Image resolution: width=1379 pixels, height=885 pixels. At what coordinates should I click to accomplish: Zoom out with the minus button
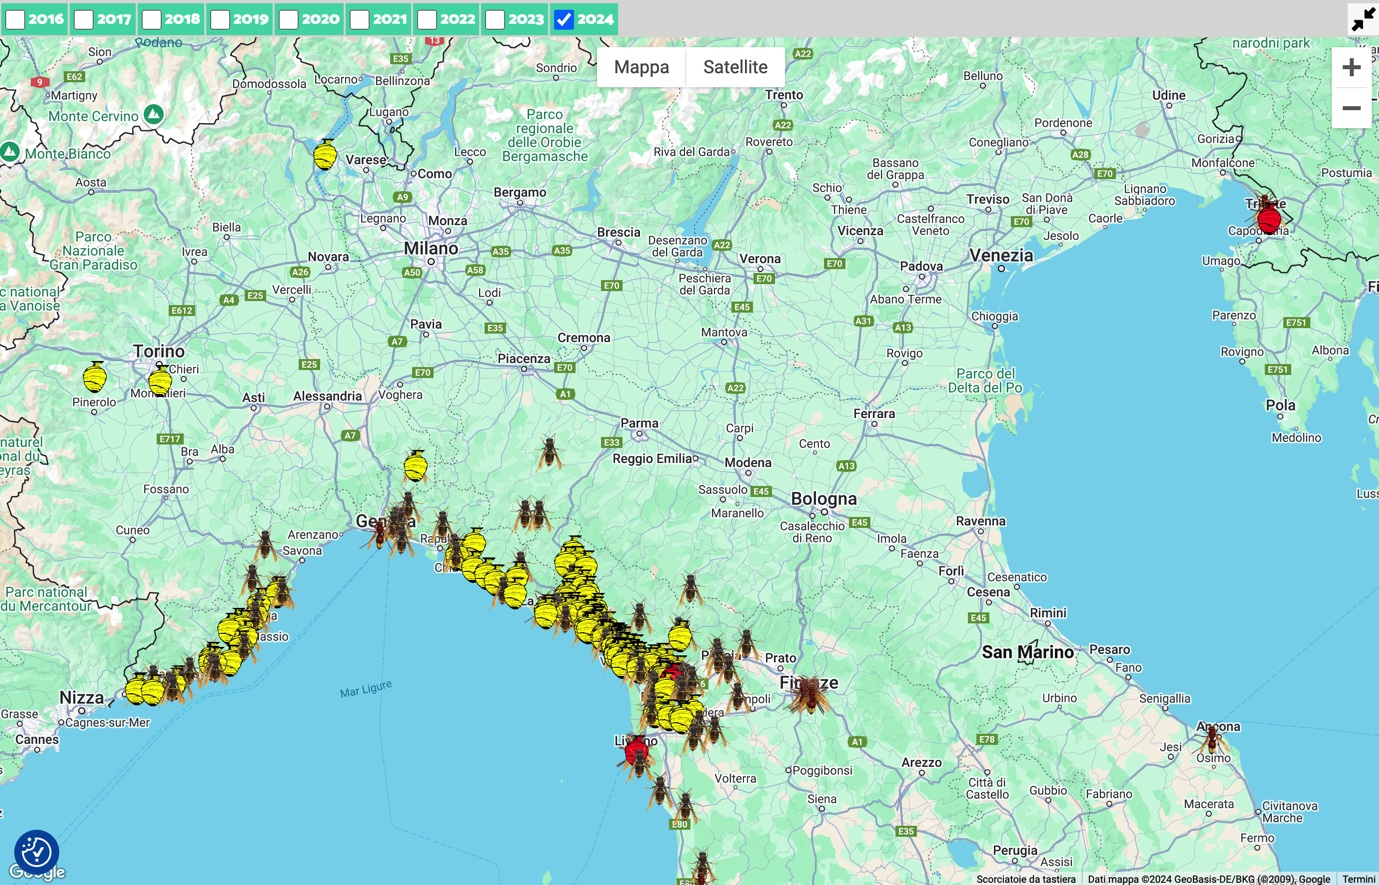coord(1351,108)
